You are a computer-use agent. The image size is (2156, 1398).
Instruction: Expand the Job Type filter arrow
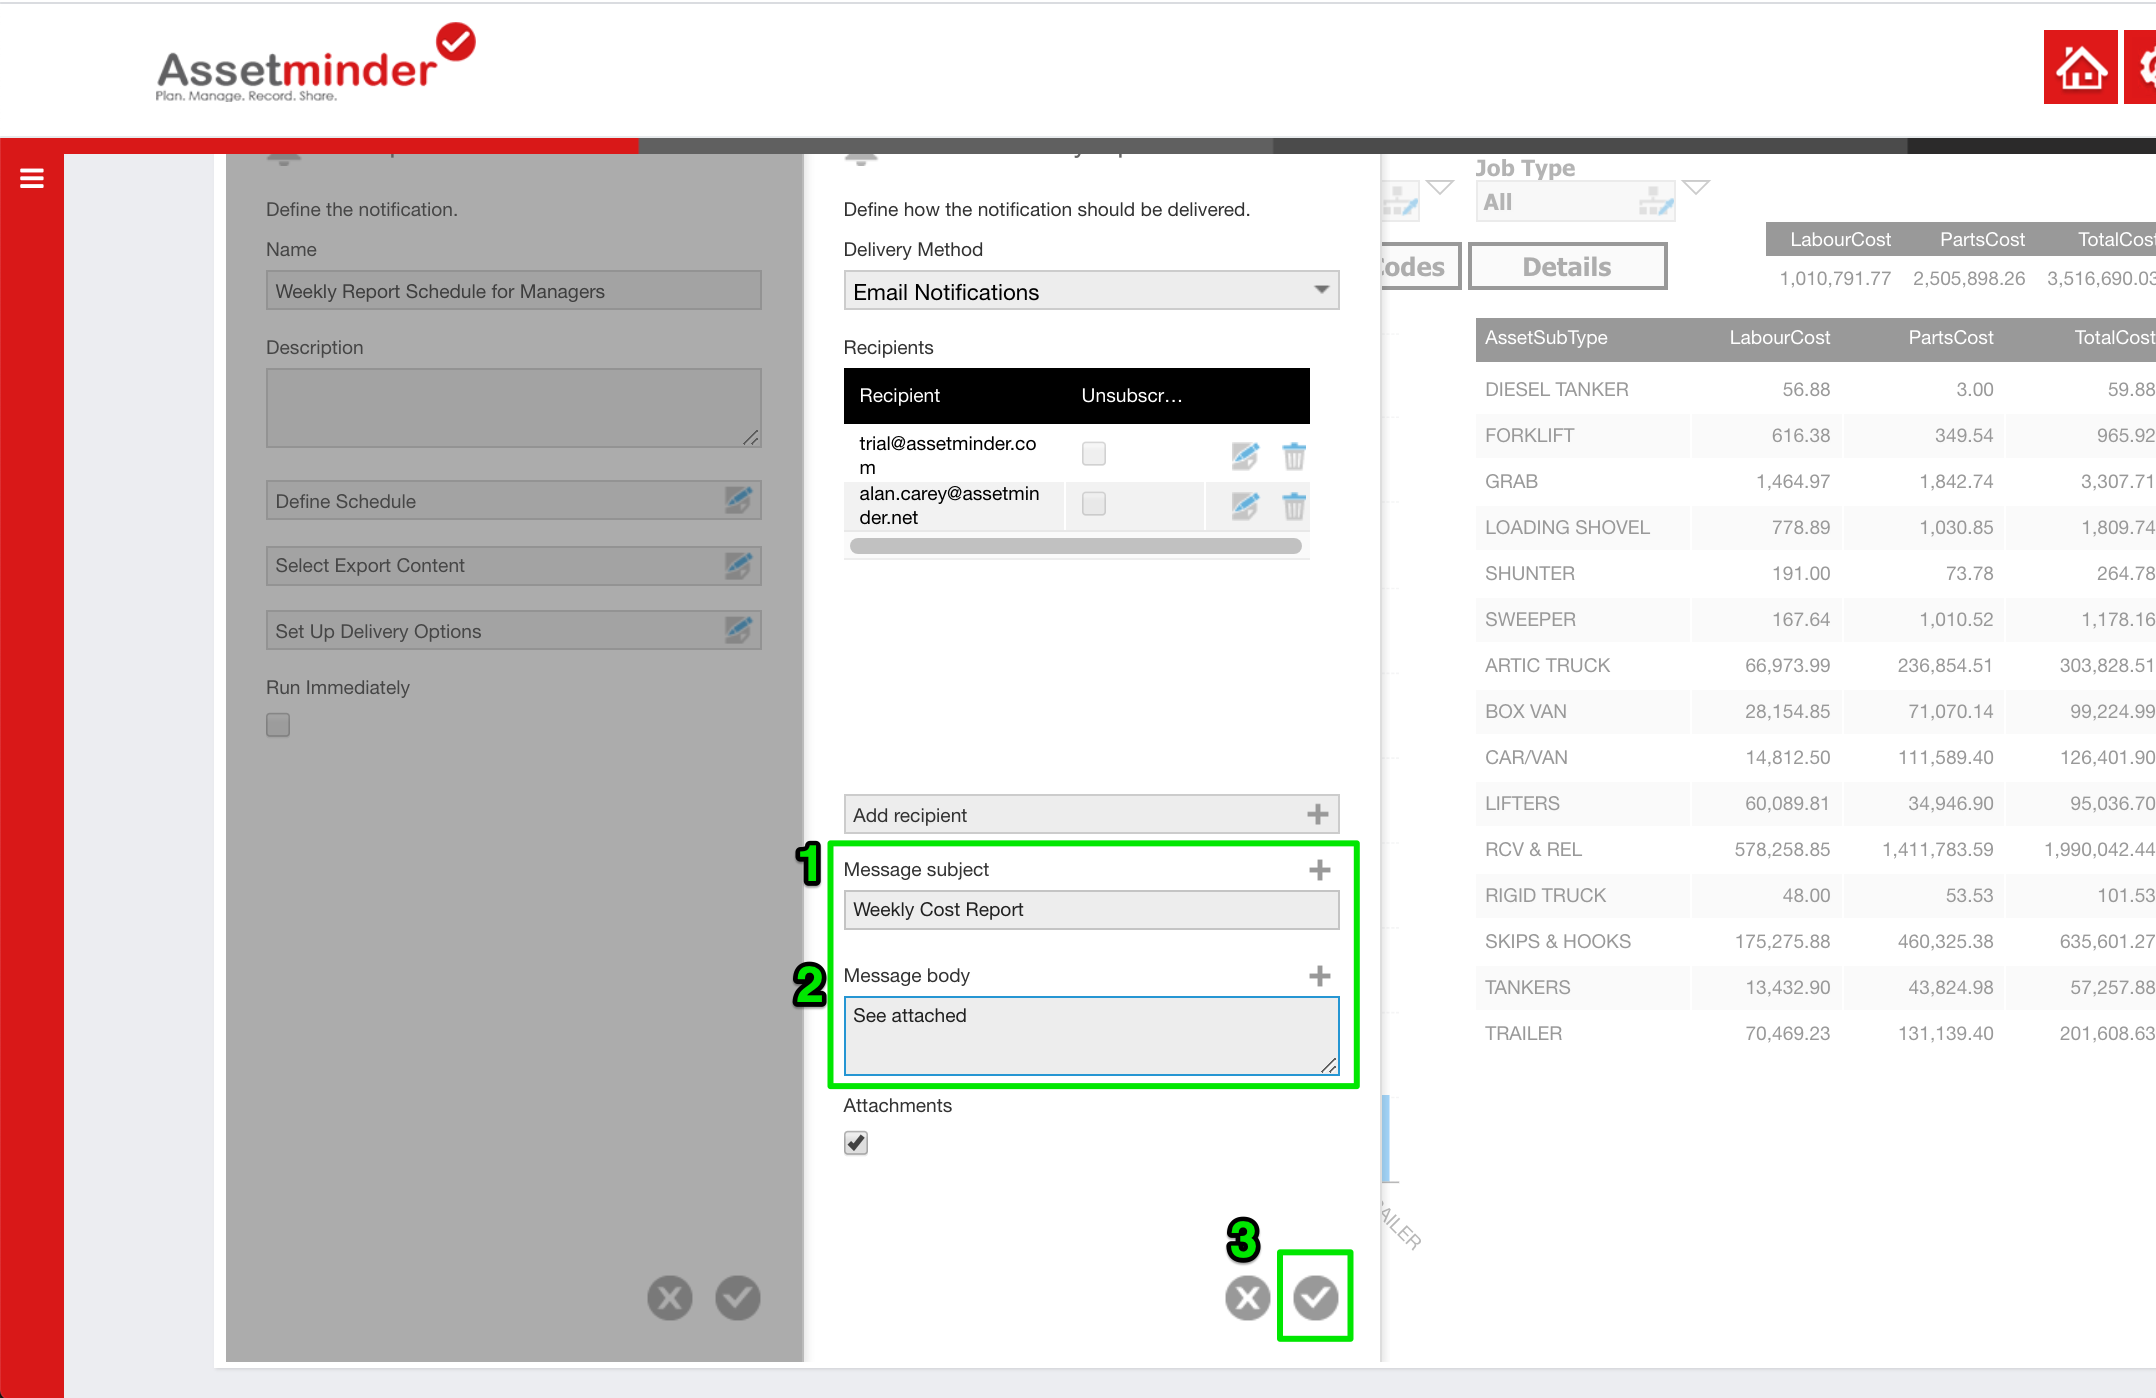click(x=1696, y=187)
